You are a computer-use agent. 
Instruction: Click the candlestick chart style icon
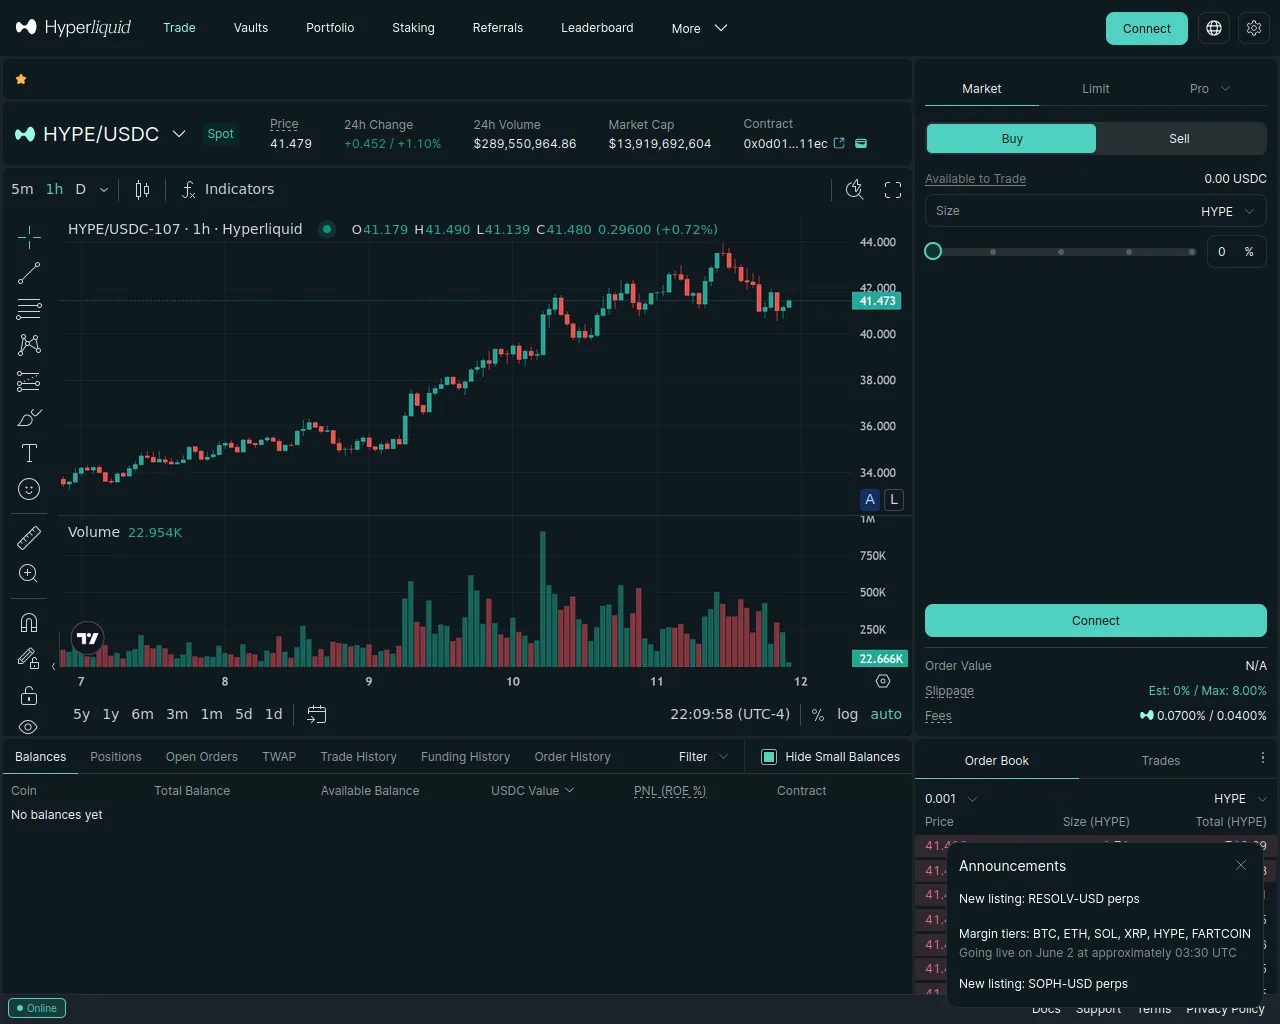pos(142,190)
